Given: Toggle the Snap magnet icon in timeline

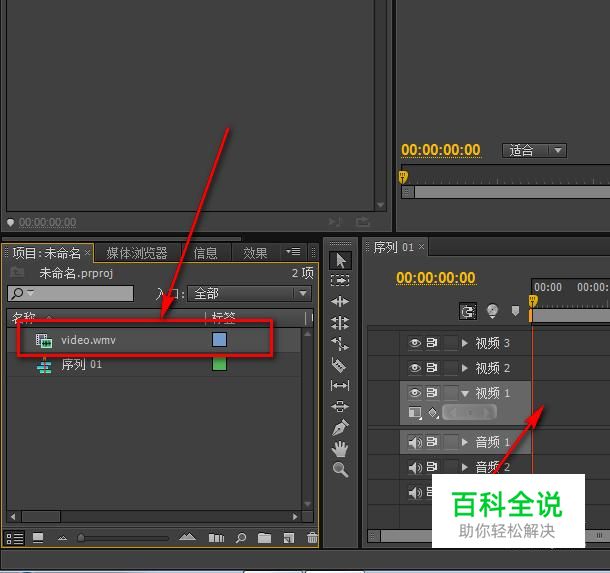Looking at the screenshot, I should click(468, 311).
